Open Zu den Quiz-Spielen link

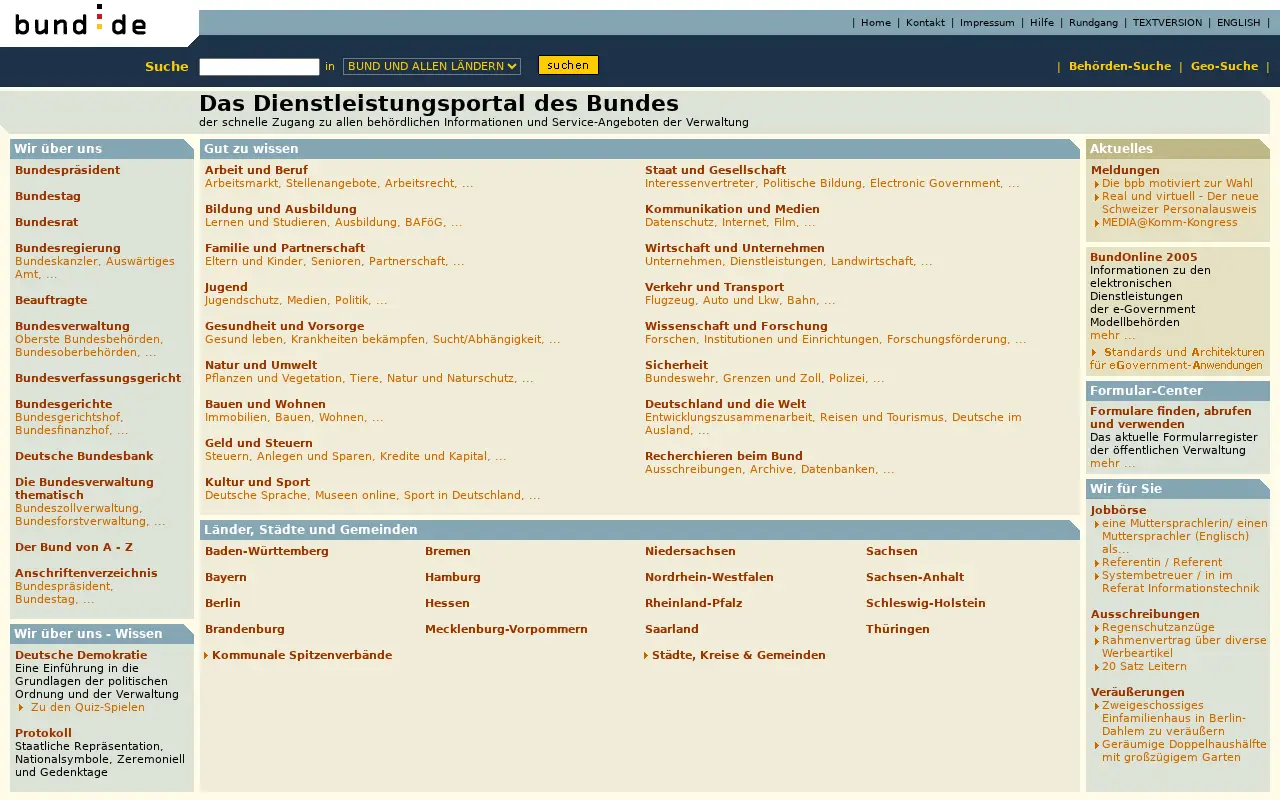[x=88, y=708]
